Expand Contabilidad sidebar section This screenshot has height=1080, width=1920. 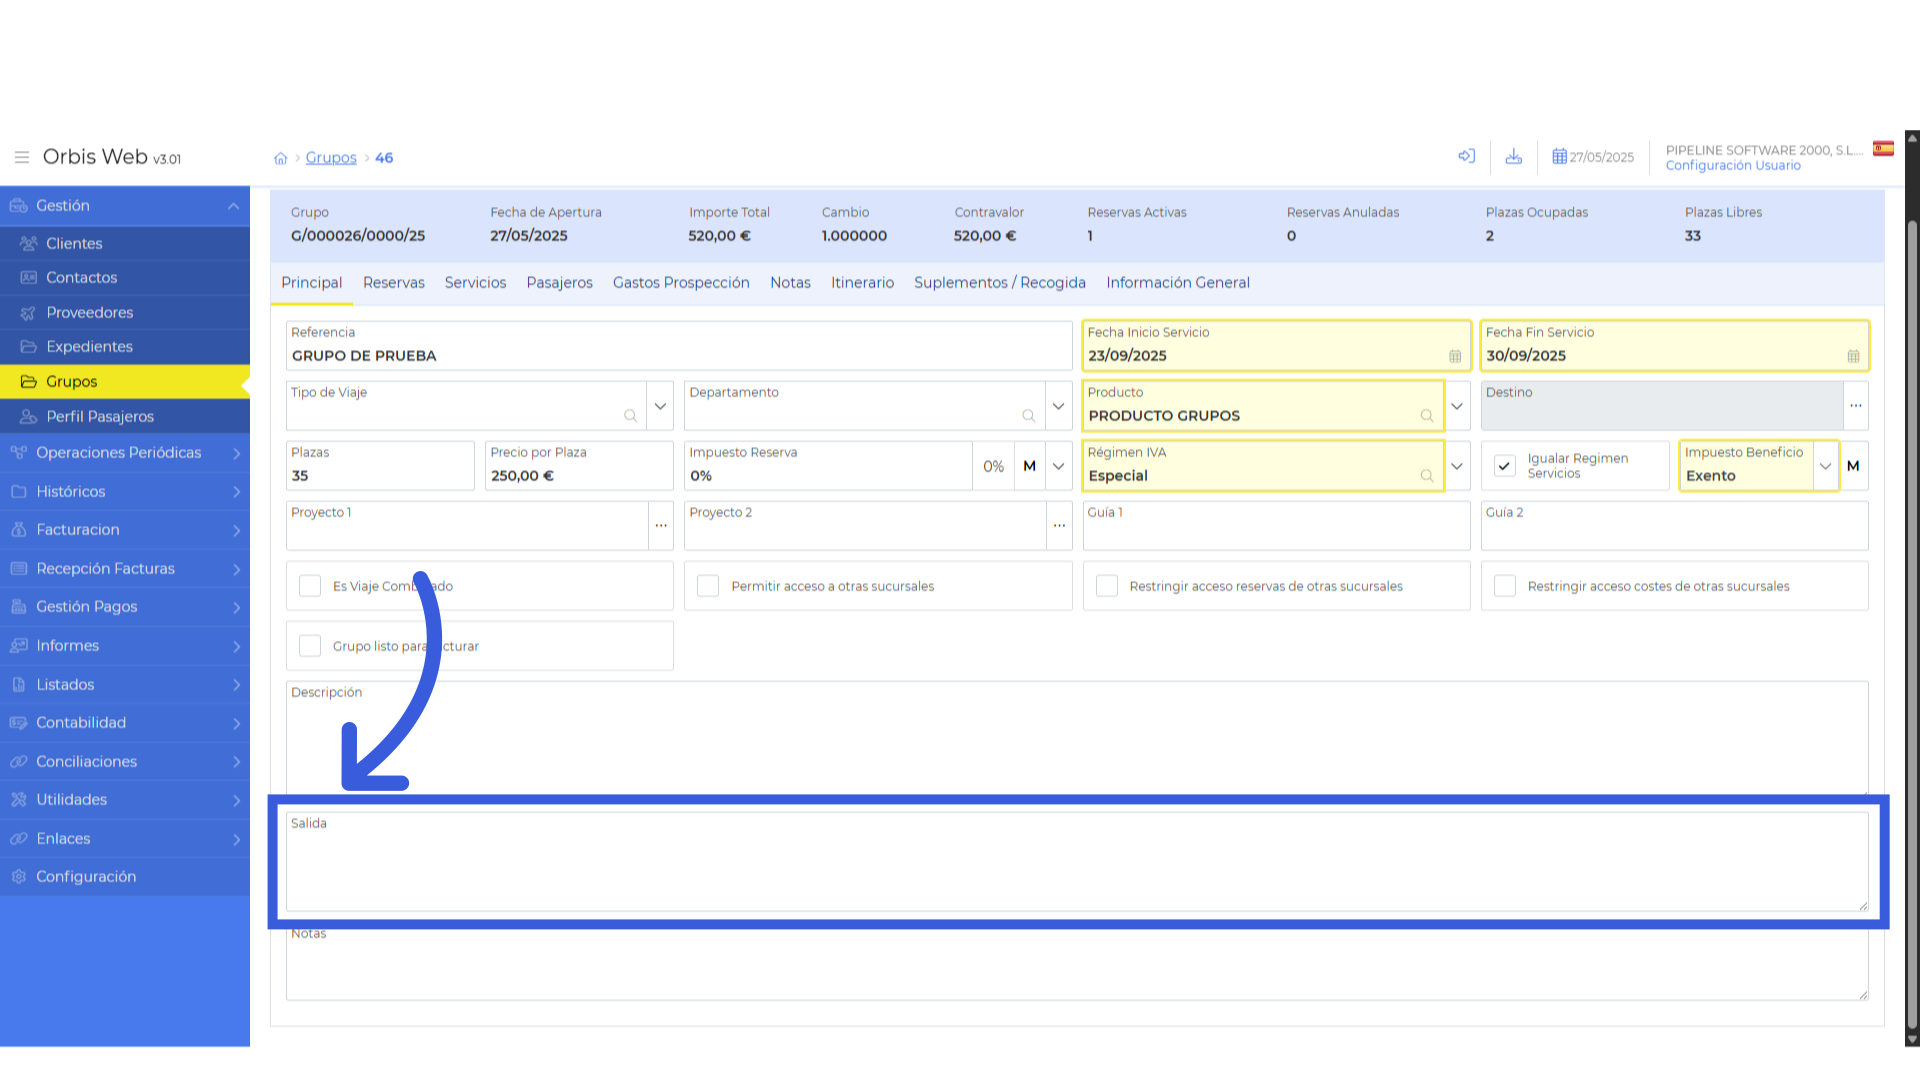pos(125,722)
